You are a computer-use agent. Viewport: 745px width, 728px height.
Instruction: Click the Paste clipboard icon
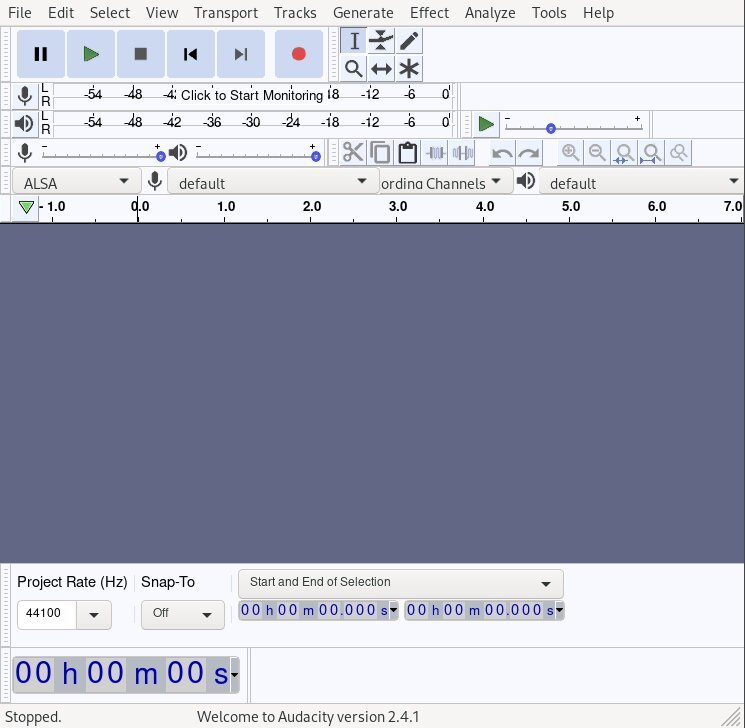point(408,153)
